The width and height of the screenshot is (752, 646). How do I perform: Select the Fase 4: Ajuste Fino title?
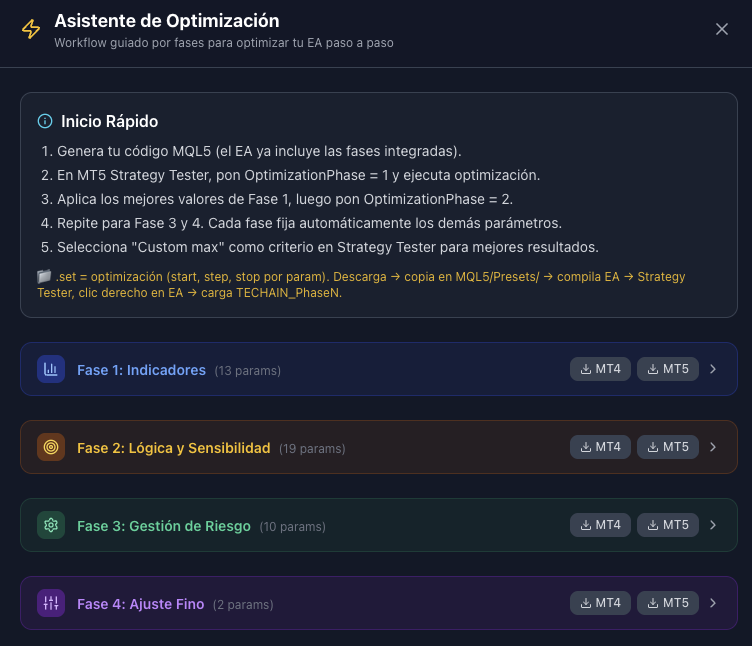click(x=141, y=604)
